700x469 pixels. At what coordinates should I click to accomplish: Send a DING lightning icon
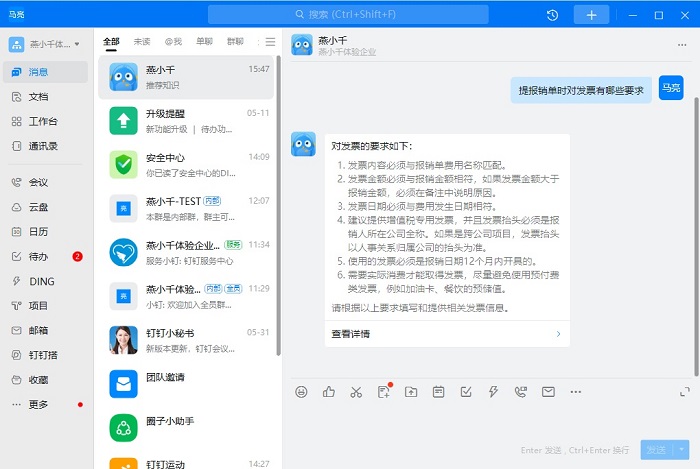[x=493, y=392]
